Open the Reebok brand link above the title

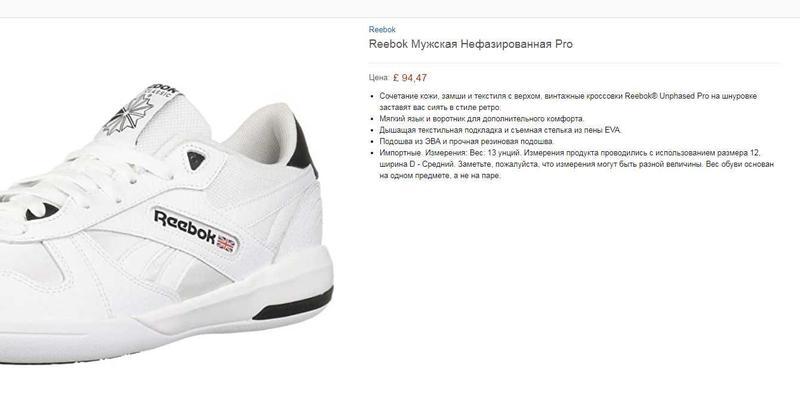point(382,30)
